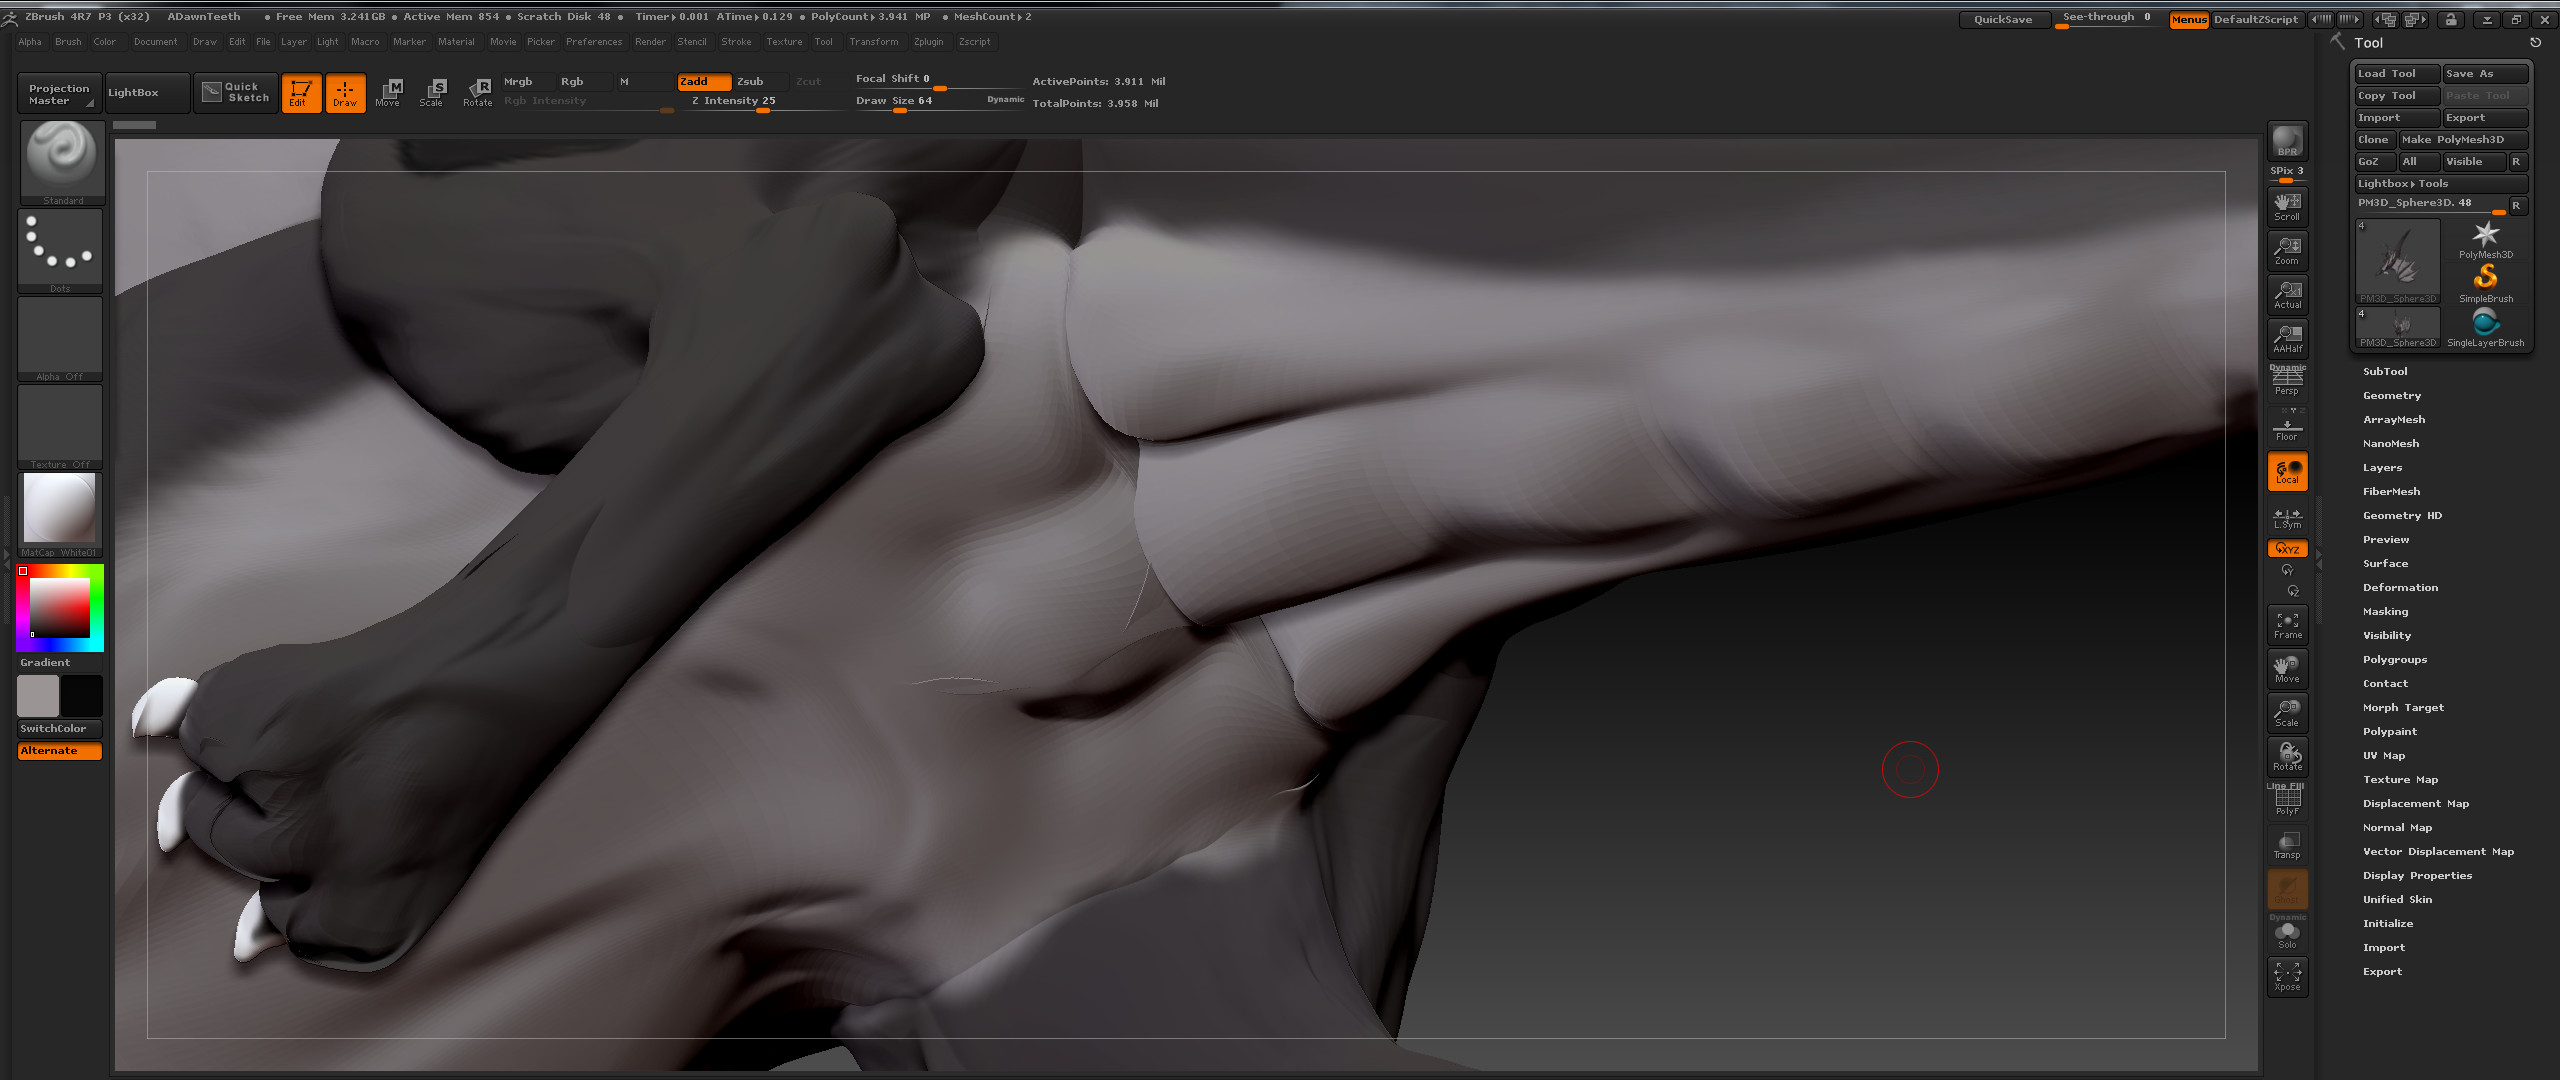Open the Document menu
Screen dimensions: 2560x1080
click(x=155, y=42)
